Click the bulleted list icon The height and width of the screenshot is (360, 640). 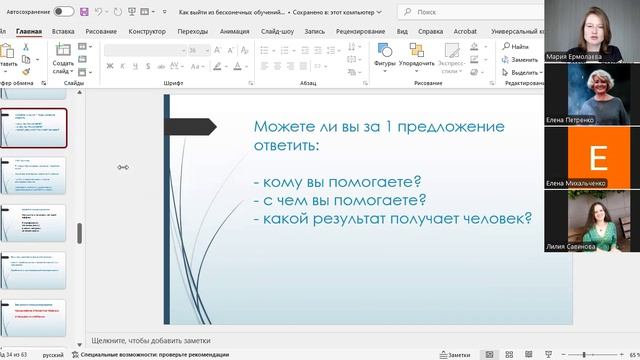pos(264,51)
